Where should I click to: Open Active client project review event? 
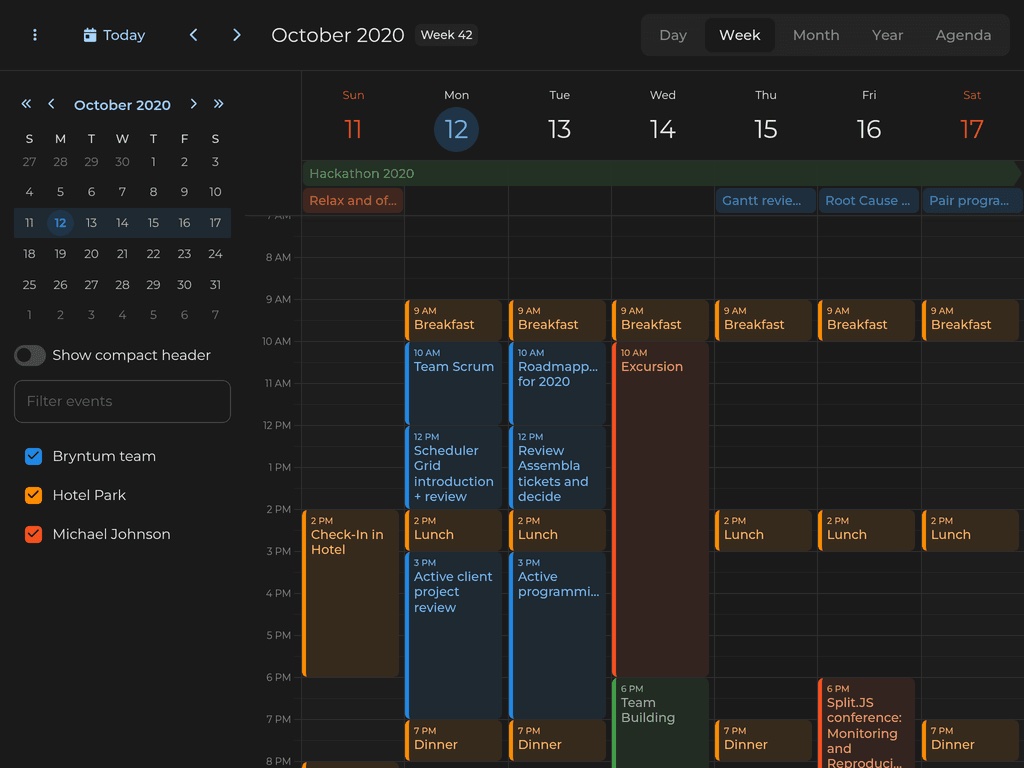(x=454, y=635)
